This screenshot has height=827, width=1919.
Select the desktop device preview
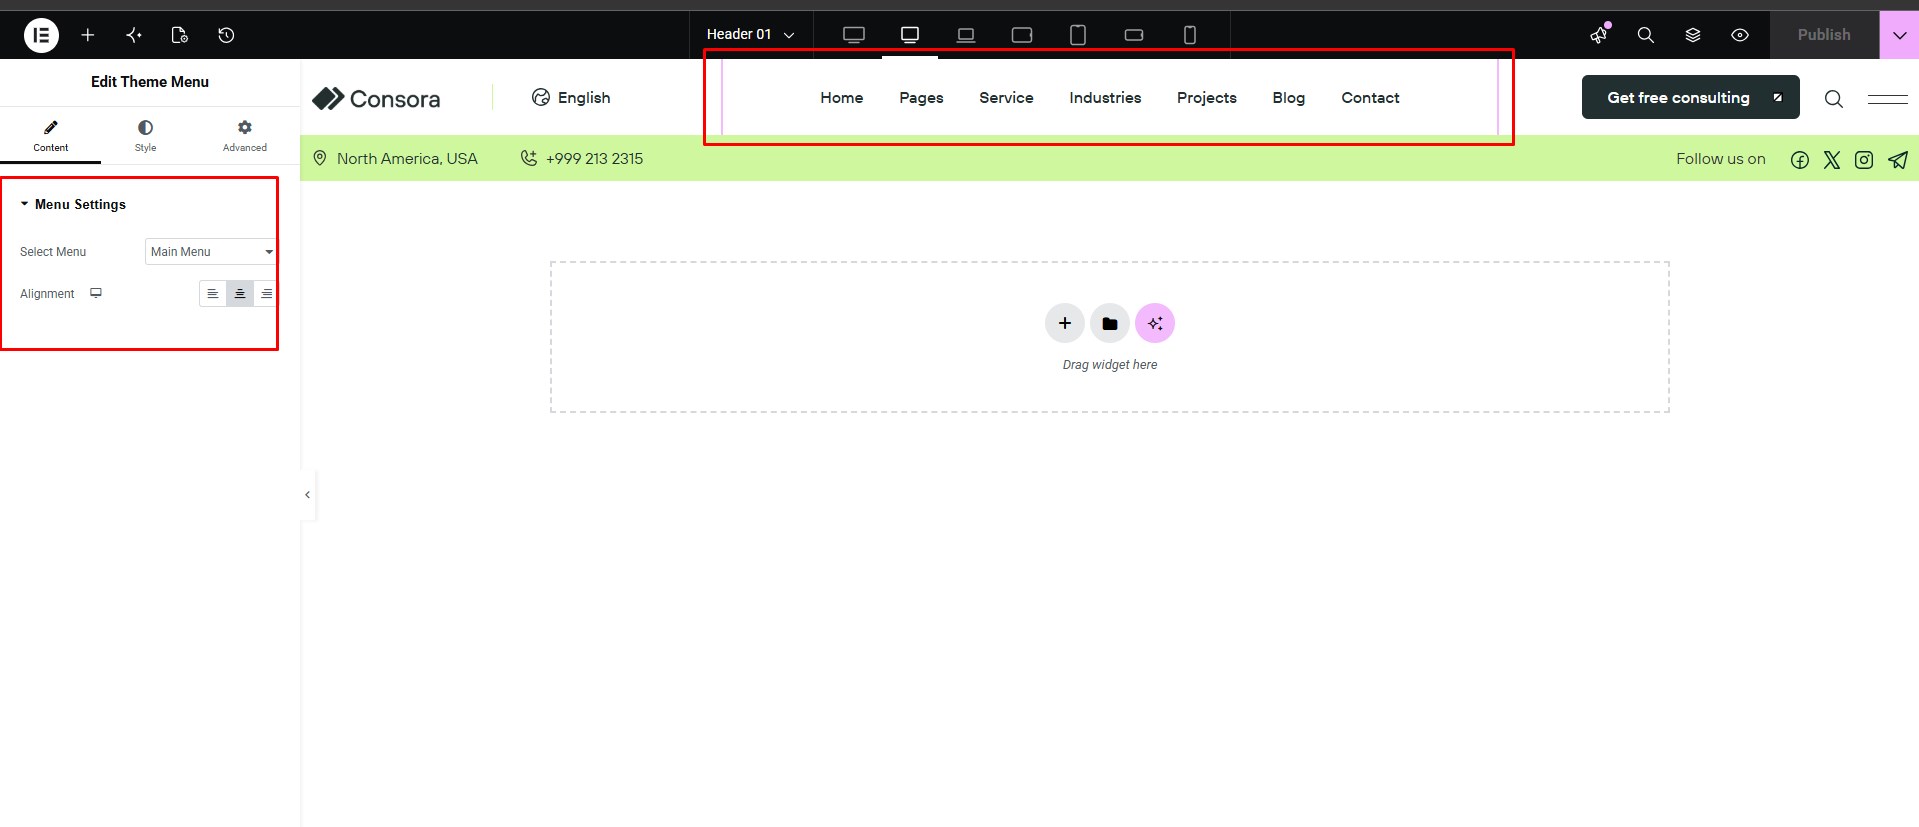point(910,35)
